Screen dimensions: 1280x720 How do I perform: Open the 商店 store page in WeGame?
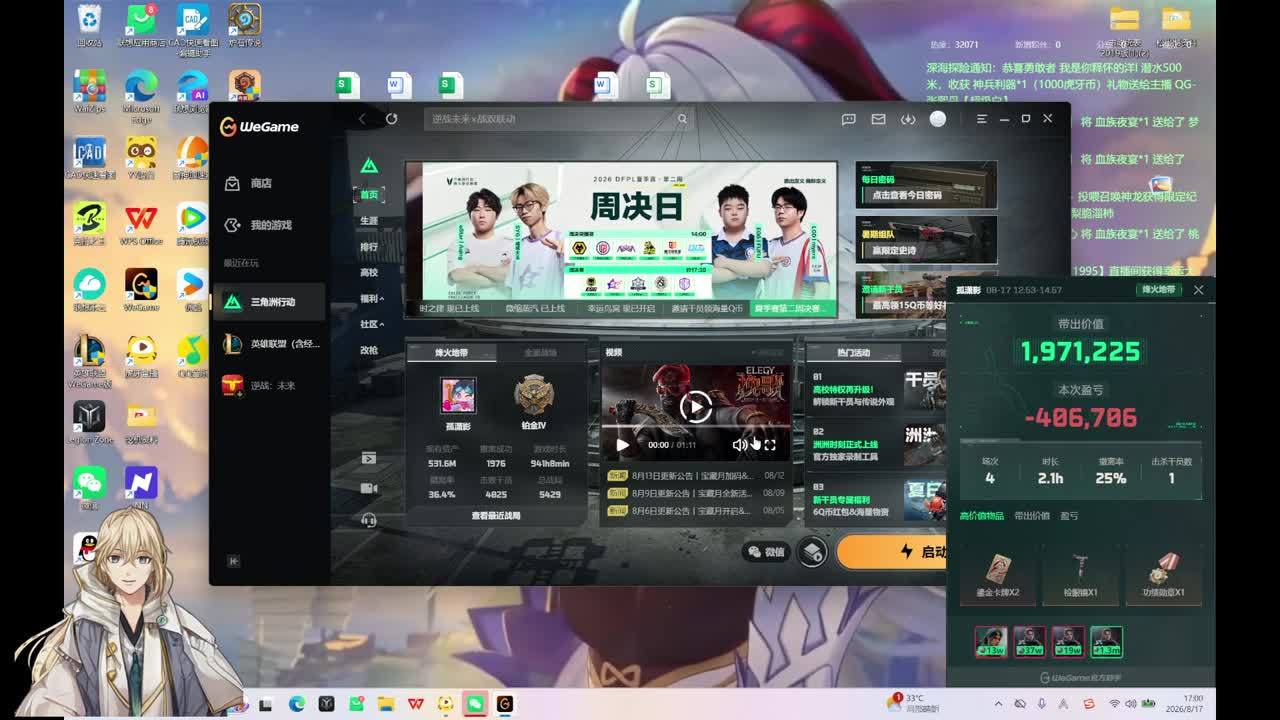tap(249, 183)
